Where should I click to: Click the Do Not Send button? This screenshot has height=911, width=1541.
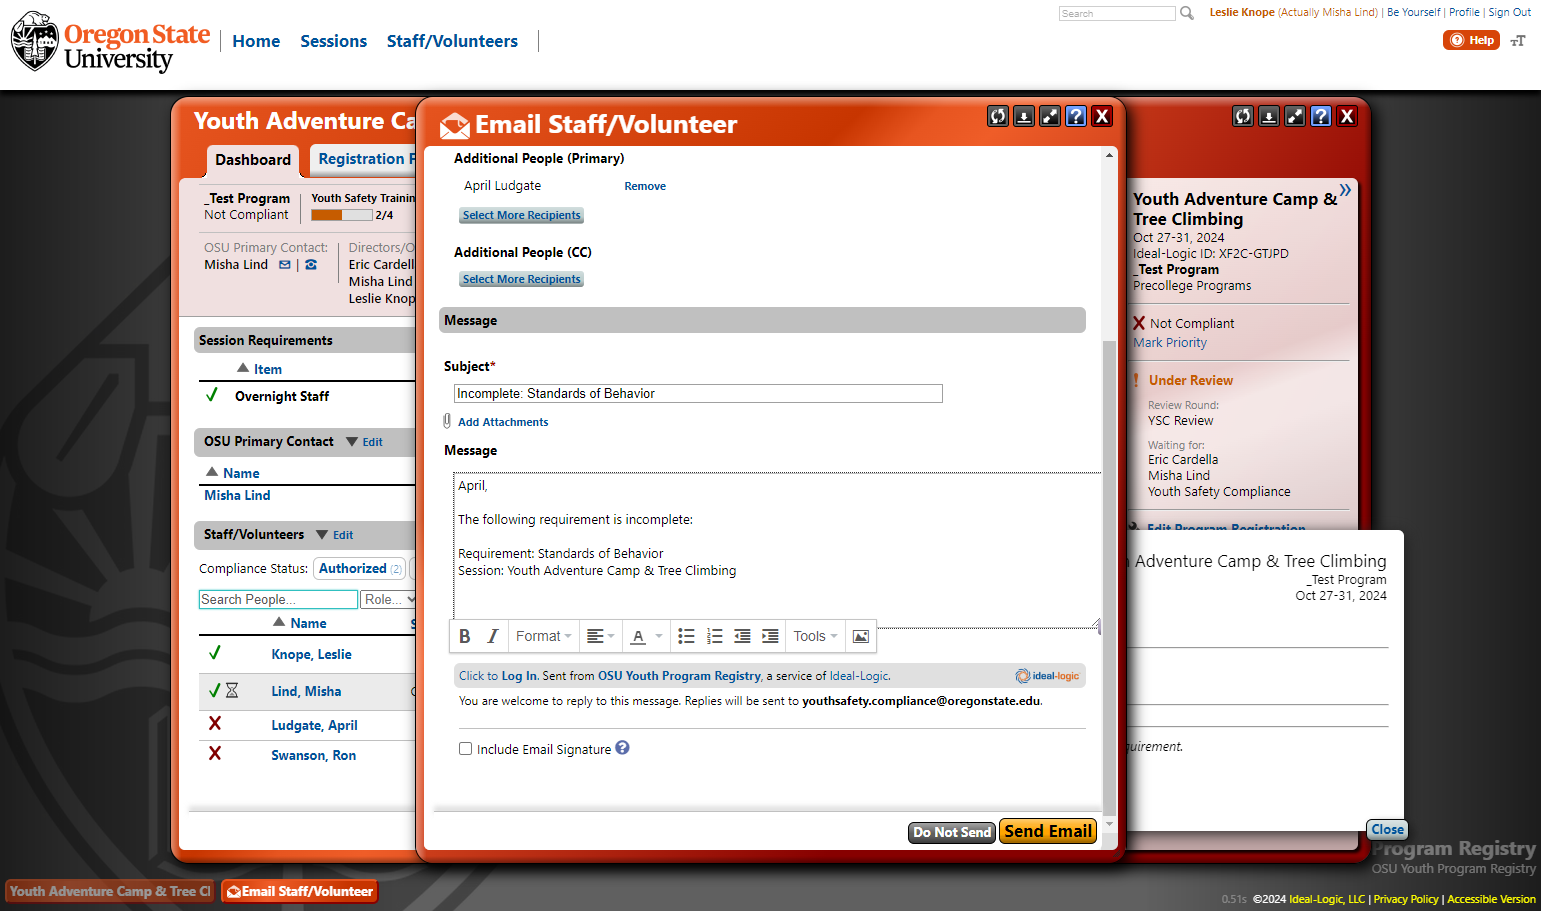coord(952,832)
